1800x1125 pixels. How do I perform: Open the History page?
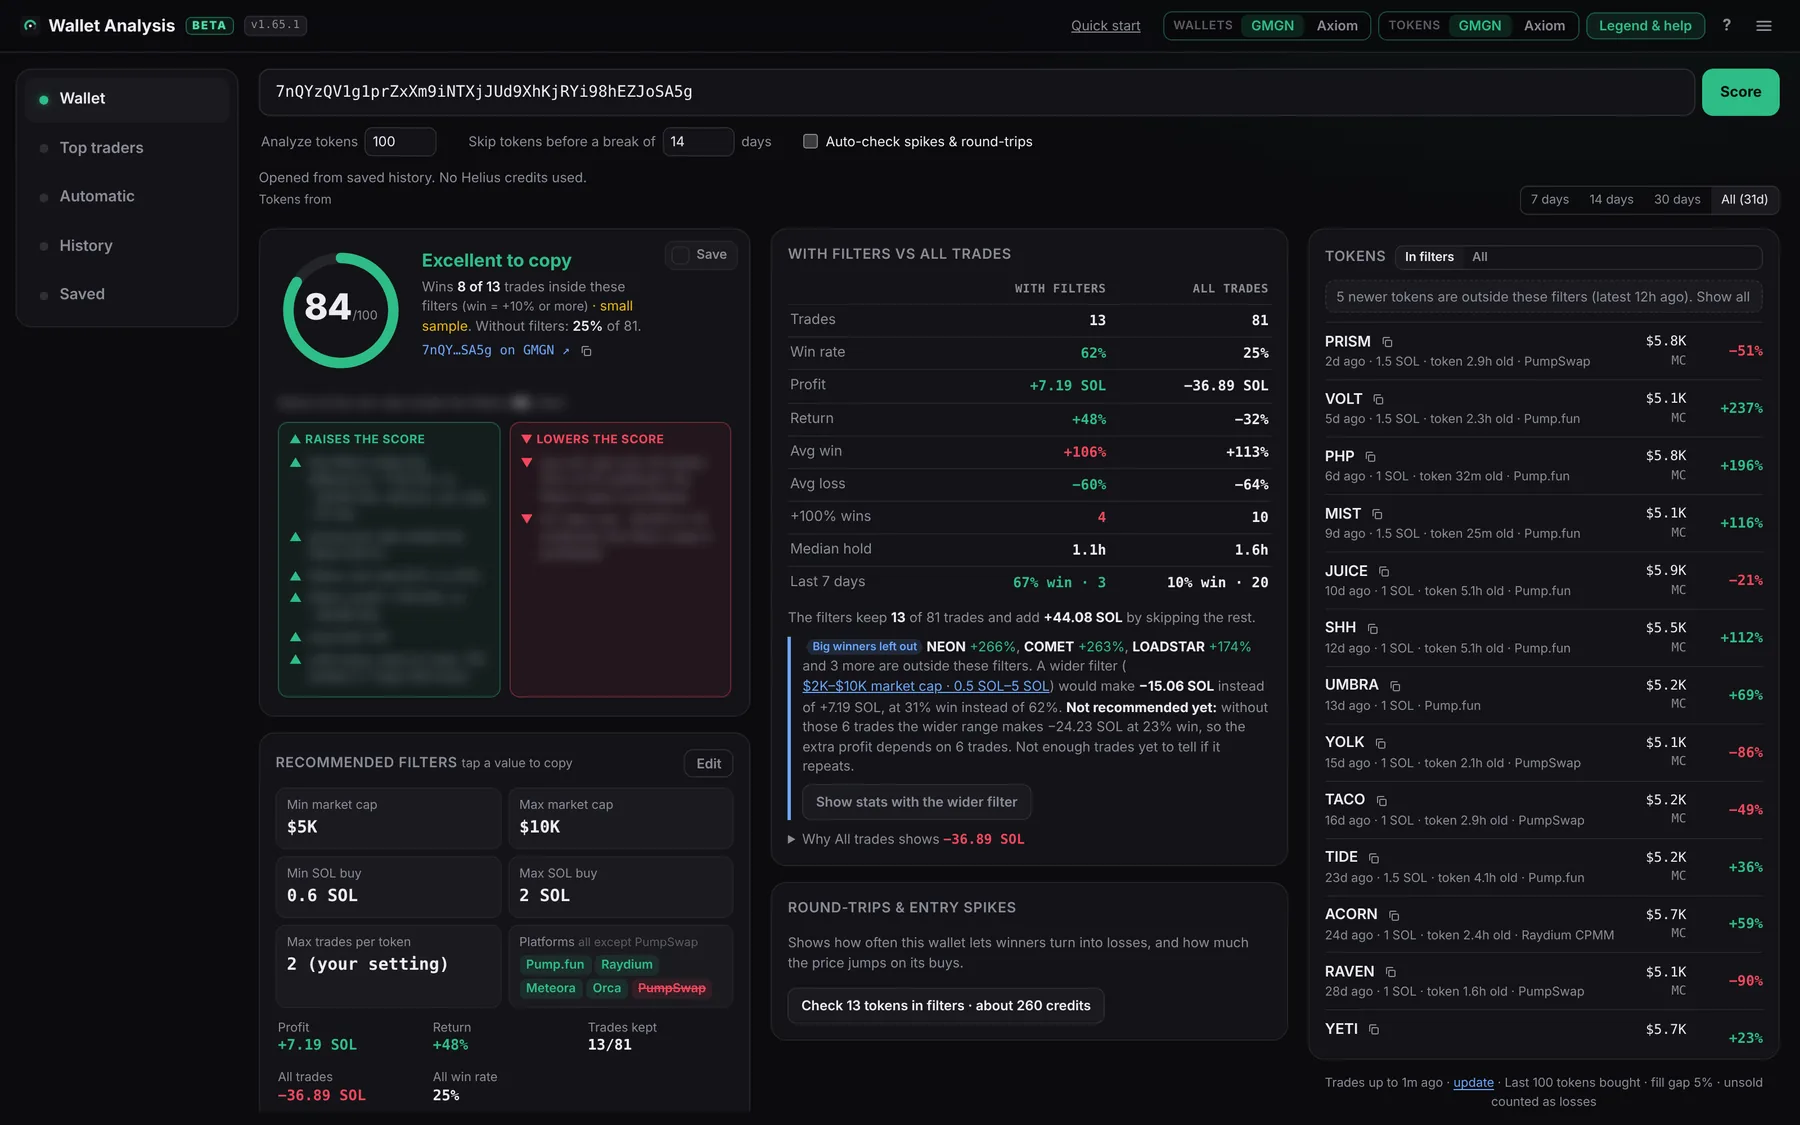coord(127,246)
